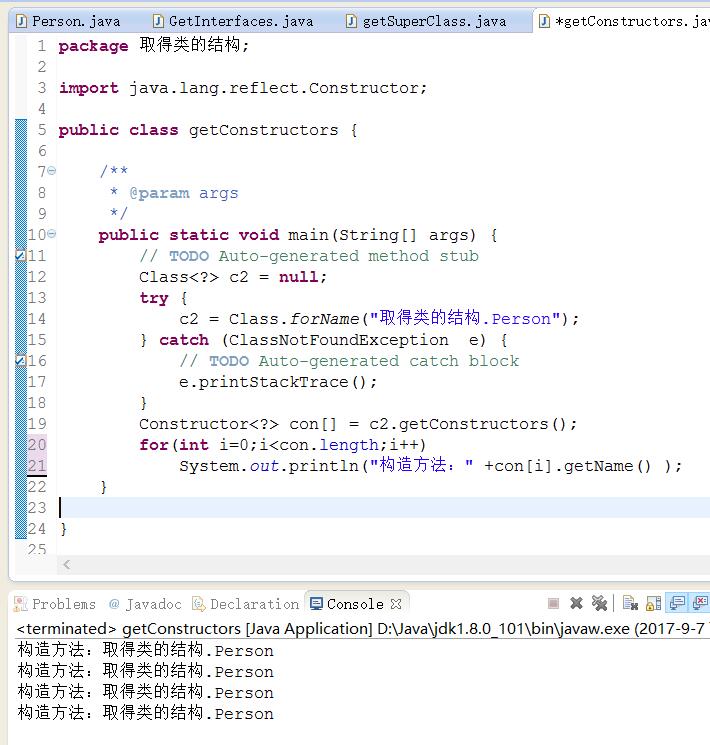Click the TODO task marker on line 11
The width and height of the screenshot is (710, 745).
pos(20,256)
